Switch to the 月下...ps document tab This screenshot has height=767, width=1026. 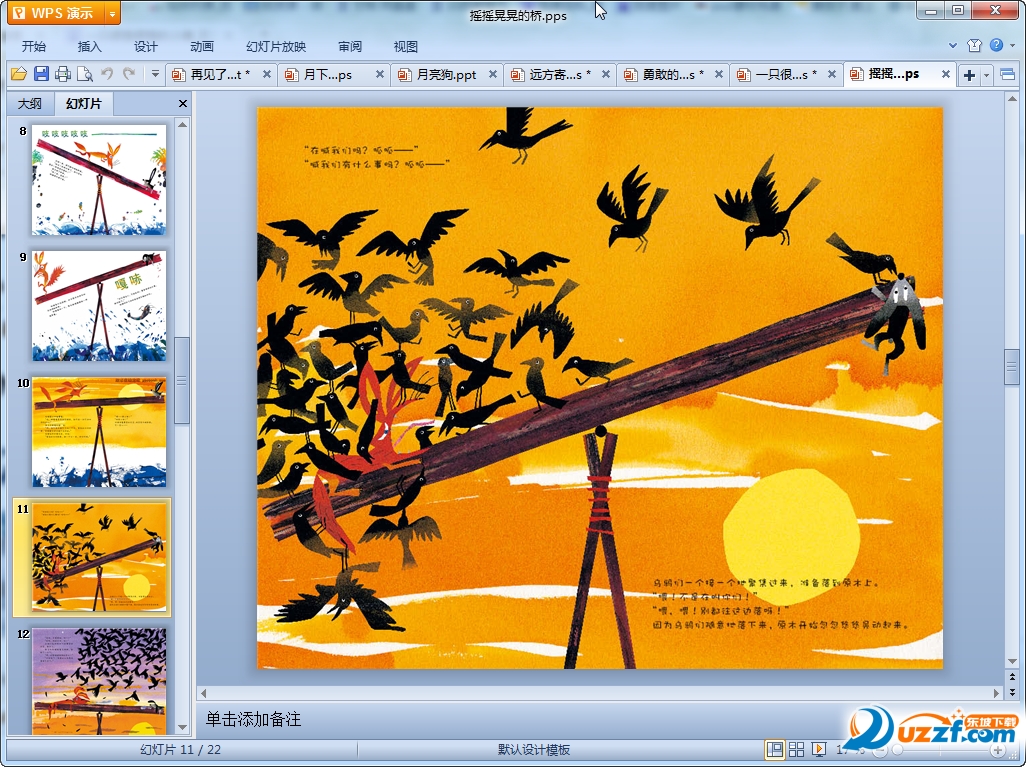(327, 75)
